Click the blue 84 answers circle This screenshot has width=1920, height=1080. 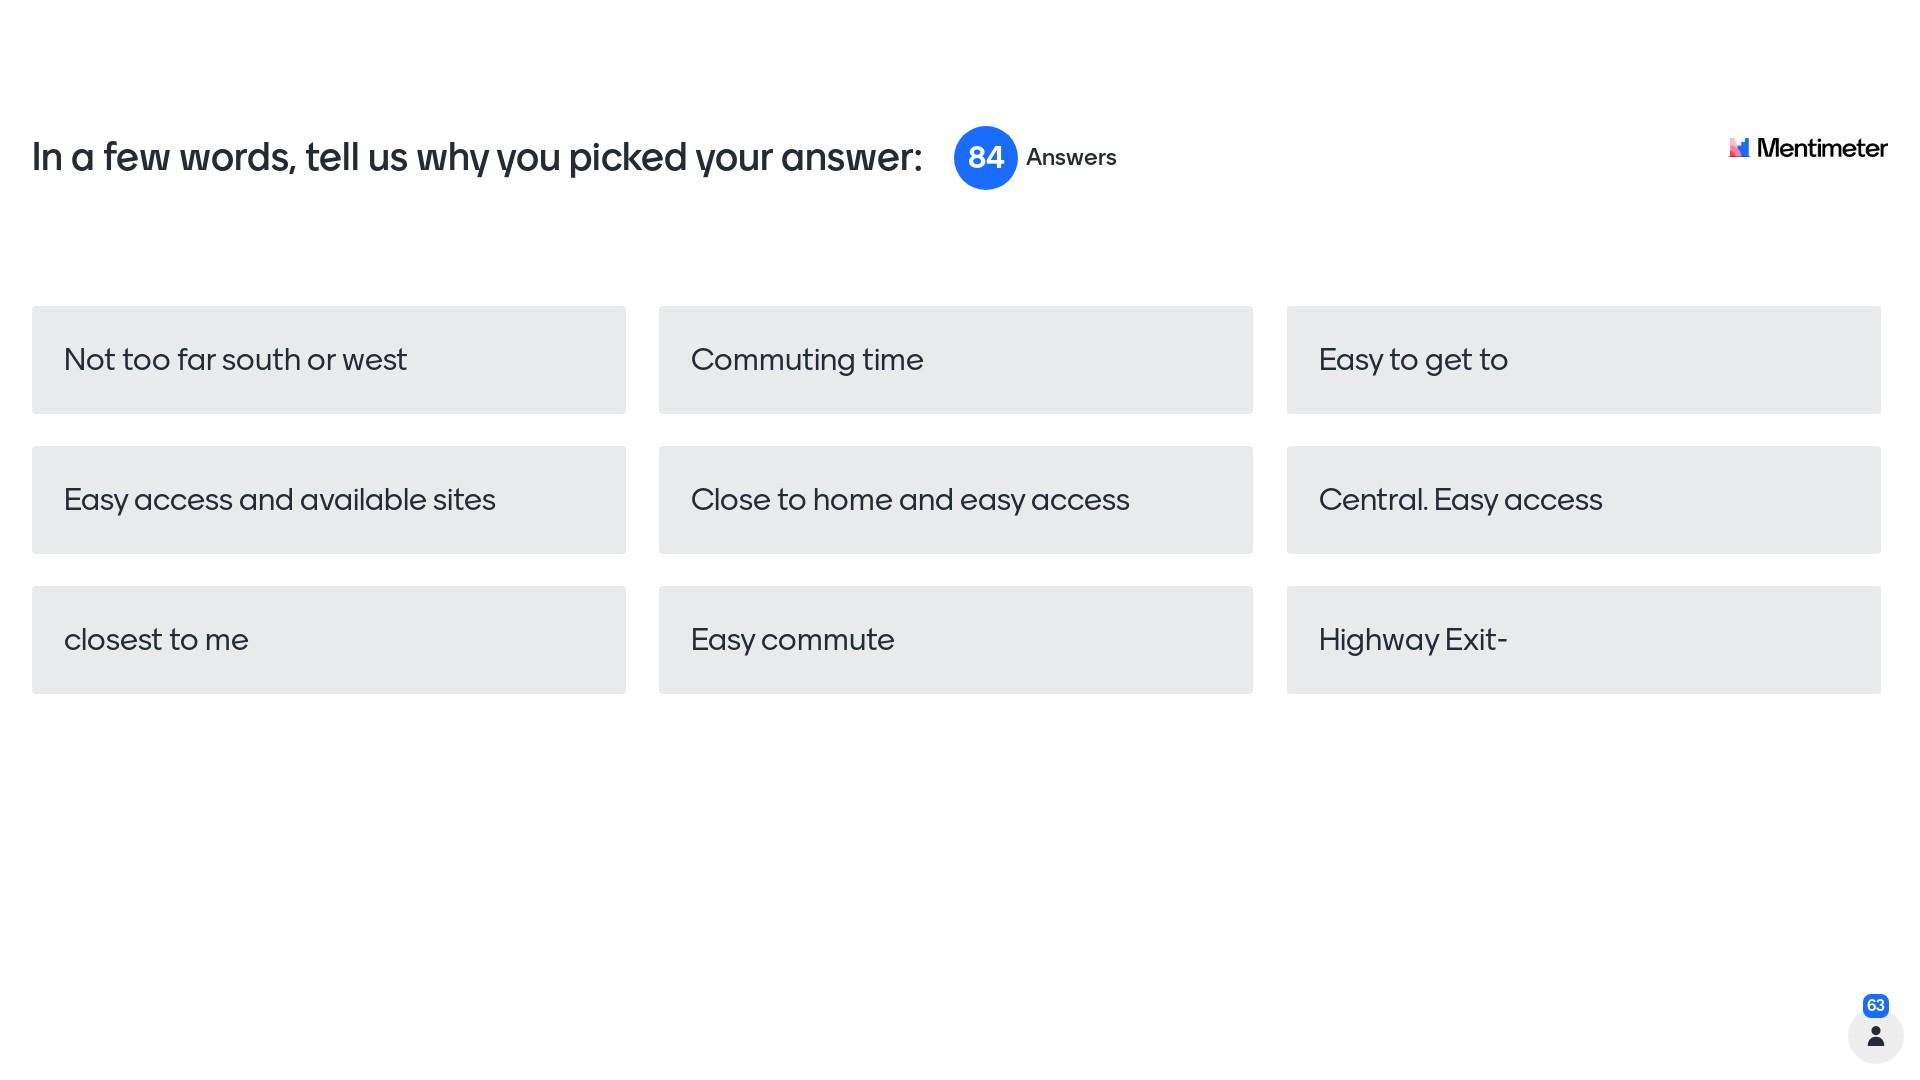point(985,158)
